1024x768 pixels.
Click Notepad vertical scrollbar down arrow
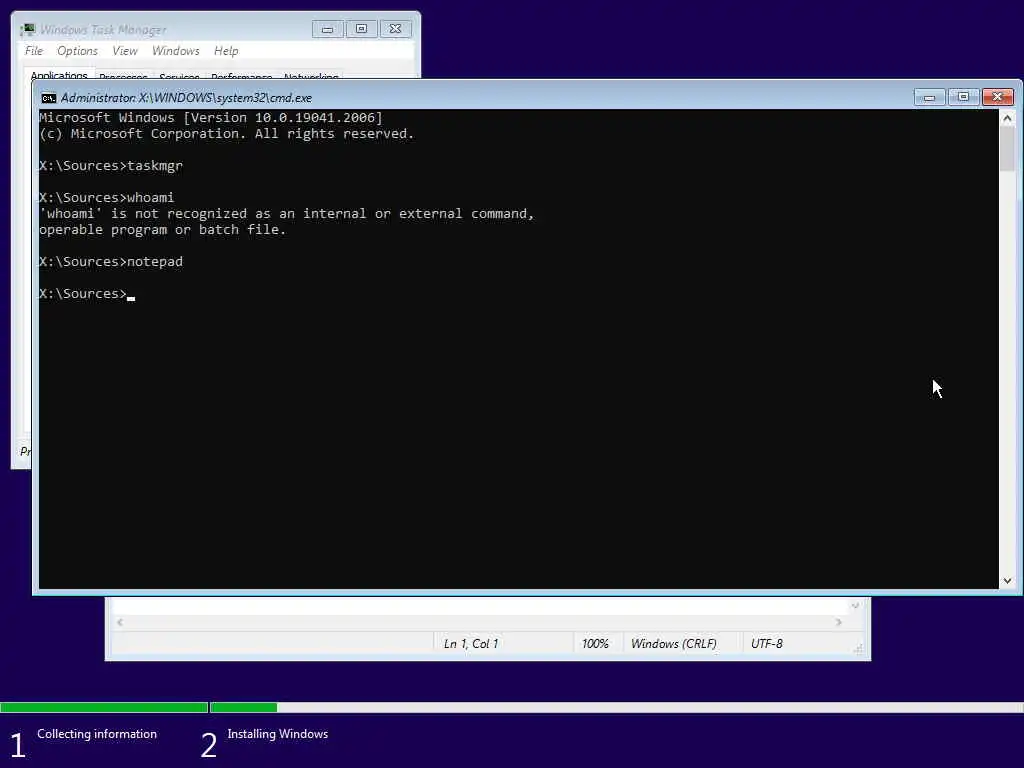click(x=855, y=605)
